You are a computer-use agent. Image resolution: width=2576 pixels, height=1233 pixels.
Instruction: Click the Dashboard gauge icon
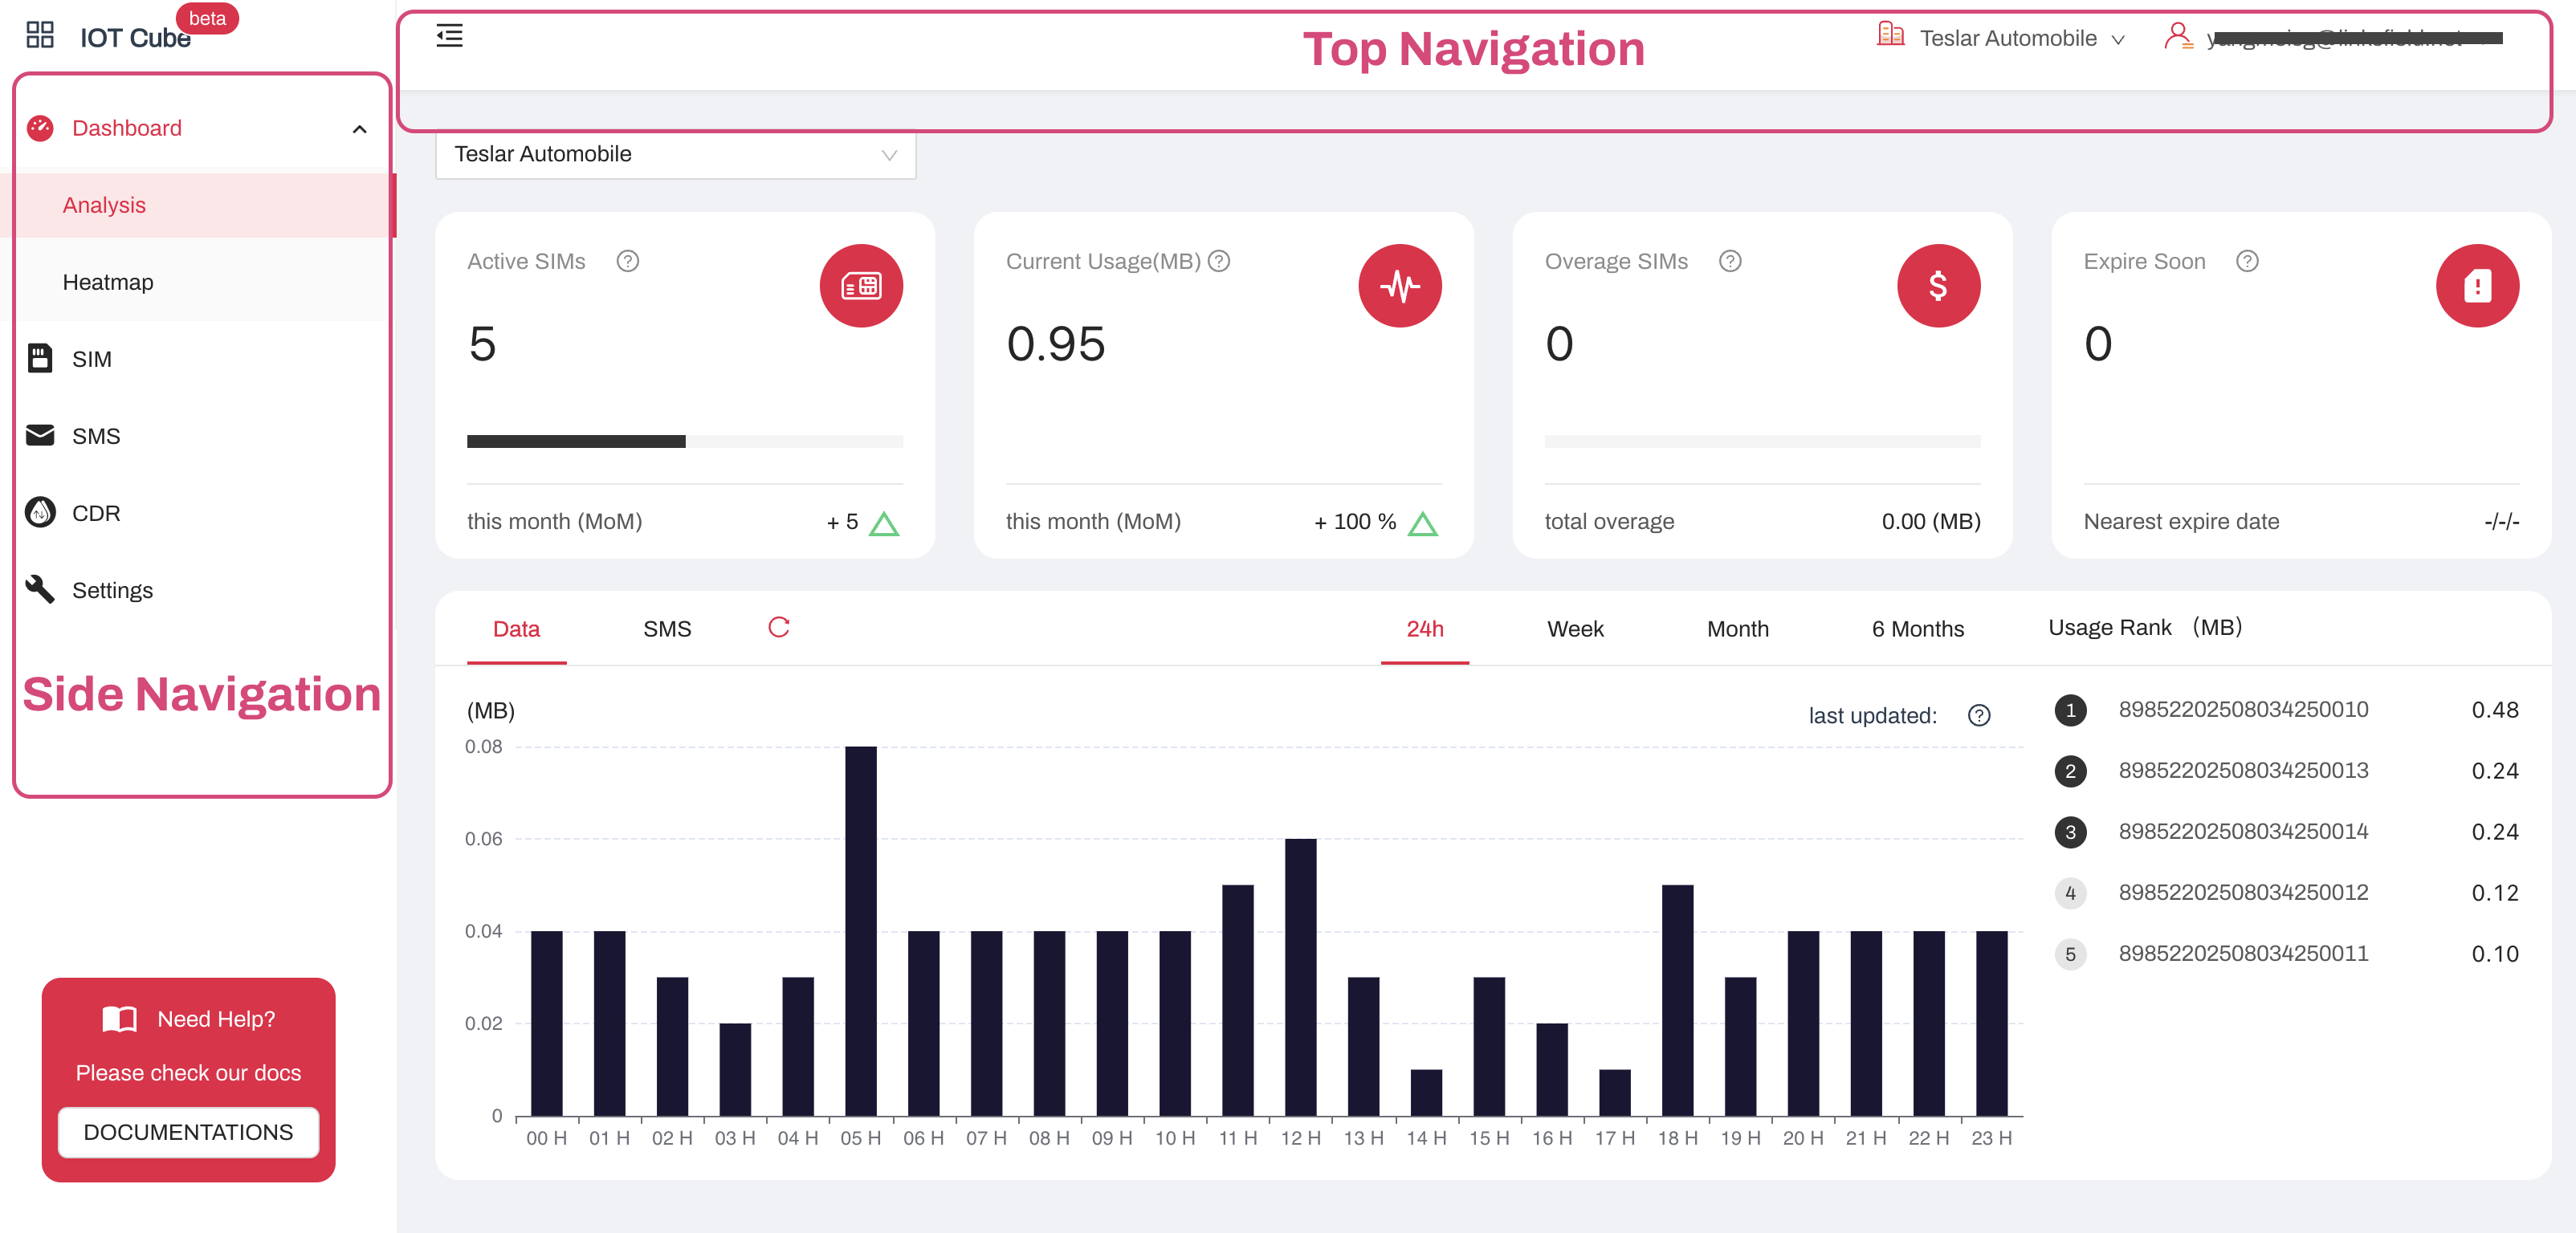pyautogui.click(x=40, y=128)
